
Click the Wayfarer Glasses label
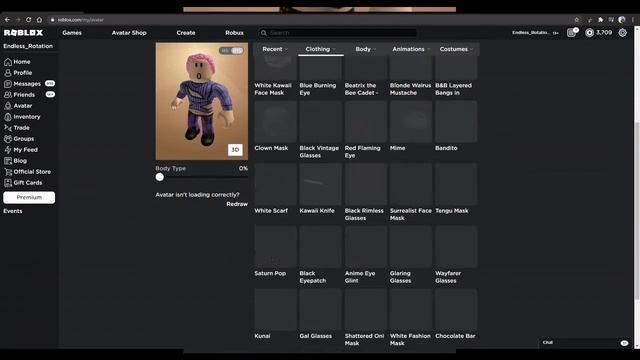click(448, 277)
